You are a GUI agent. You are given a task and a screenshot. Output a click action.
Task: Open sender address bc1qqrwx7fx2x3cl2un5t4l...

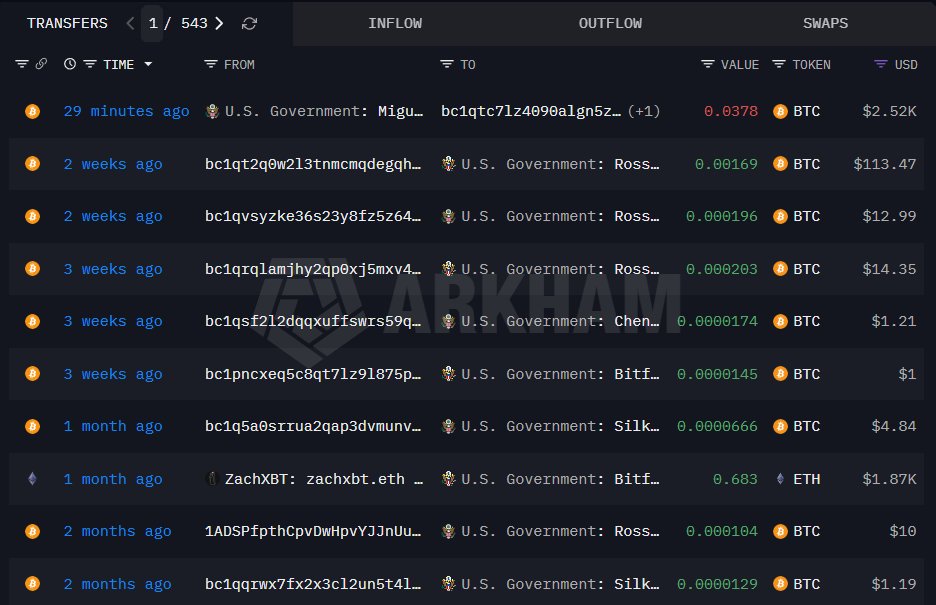point(313,584)
